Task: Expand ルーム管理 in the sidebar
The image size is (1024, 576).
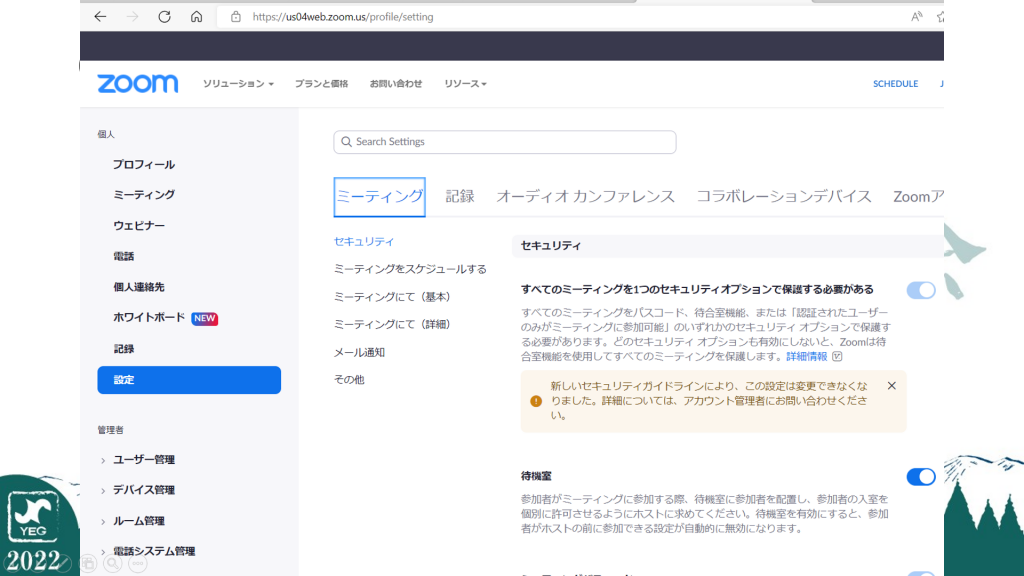Action: click(103, 522)
